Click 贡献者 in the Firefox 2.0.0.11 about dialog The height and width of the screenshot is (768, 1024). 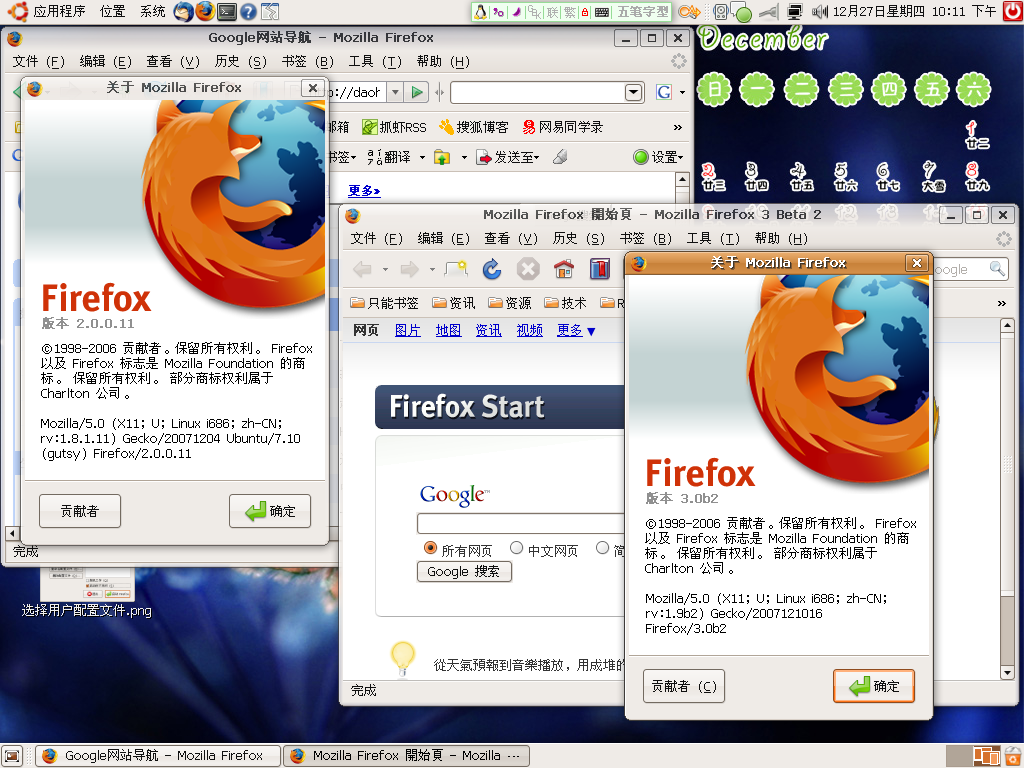tap(80, 511)
